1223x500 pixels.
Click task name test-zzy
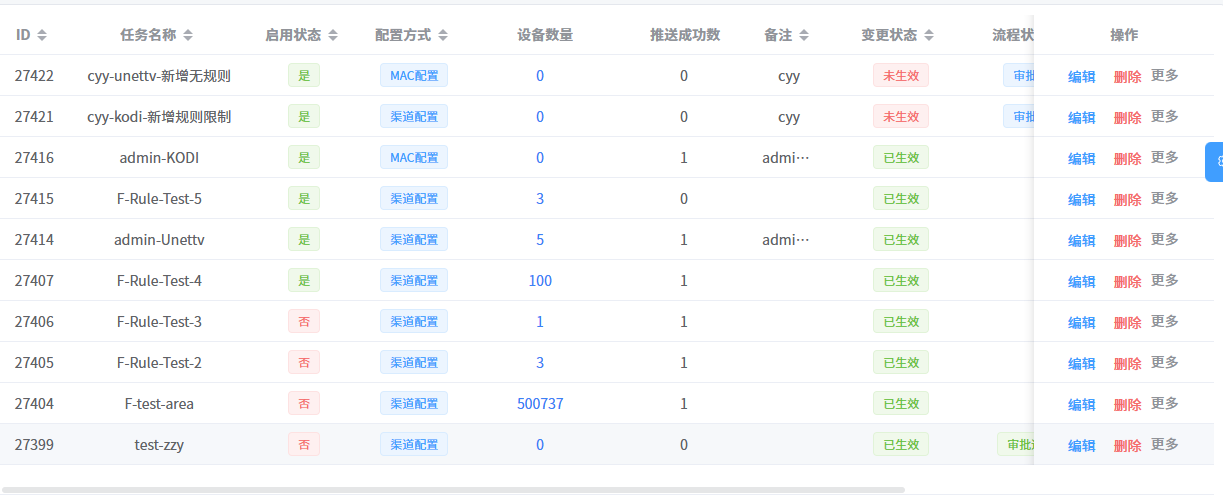(159, 444)
